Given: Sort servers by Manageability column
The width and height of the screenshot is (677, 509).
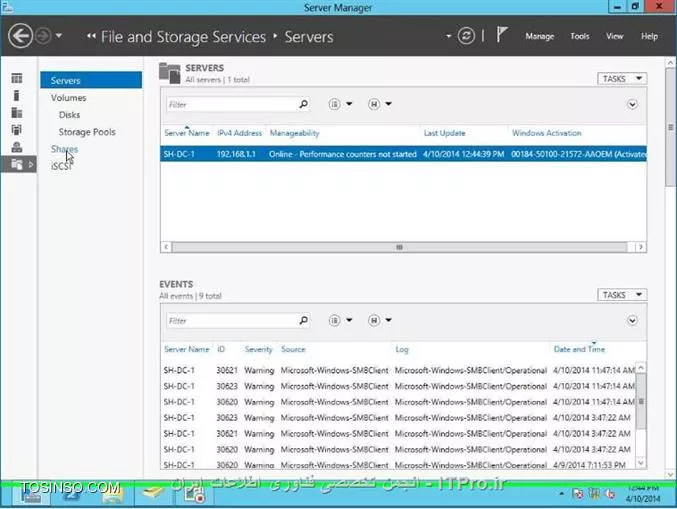Looking at the screenshot, I should click(294, 133).
